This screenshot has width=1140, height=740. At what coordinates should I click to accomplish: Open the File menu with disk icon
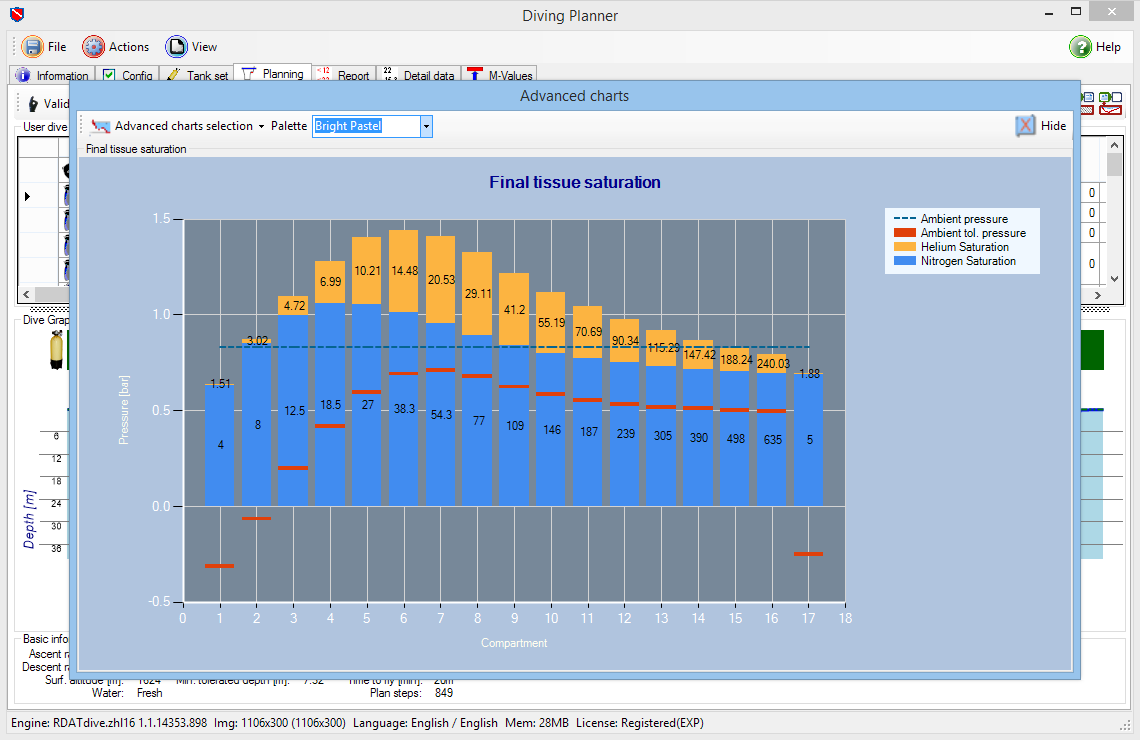pyautogui.click(x=32, y=47)
